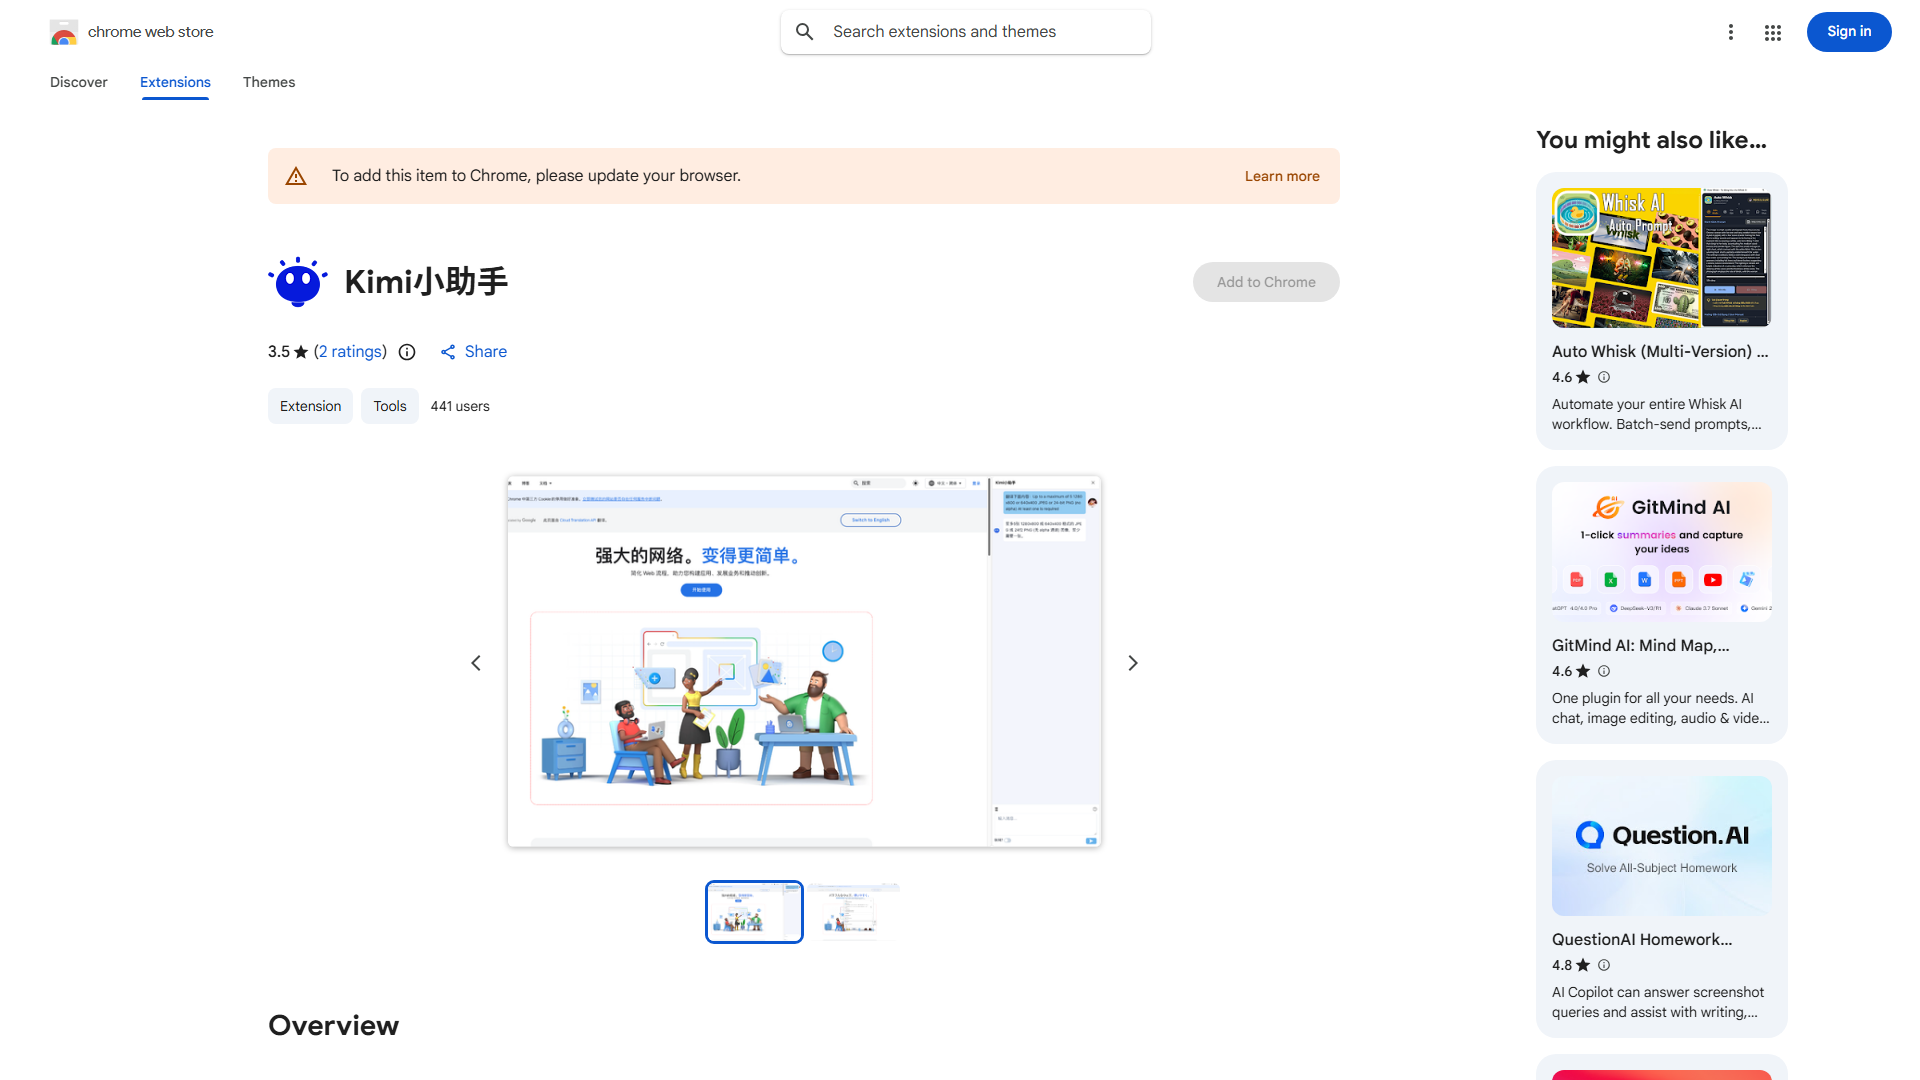This screenshot has height=1080, width=1920.
Task: Click the info icon beside GitMind AI's rating
Action: pyautogui.click(x=1603, y=671)
